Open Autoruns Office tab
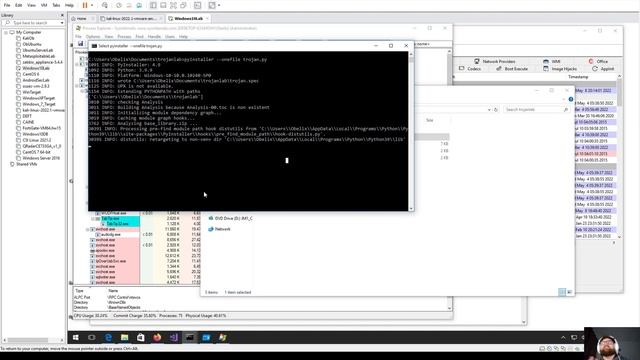Viewport: 640px width, 360px height. 598,61
